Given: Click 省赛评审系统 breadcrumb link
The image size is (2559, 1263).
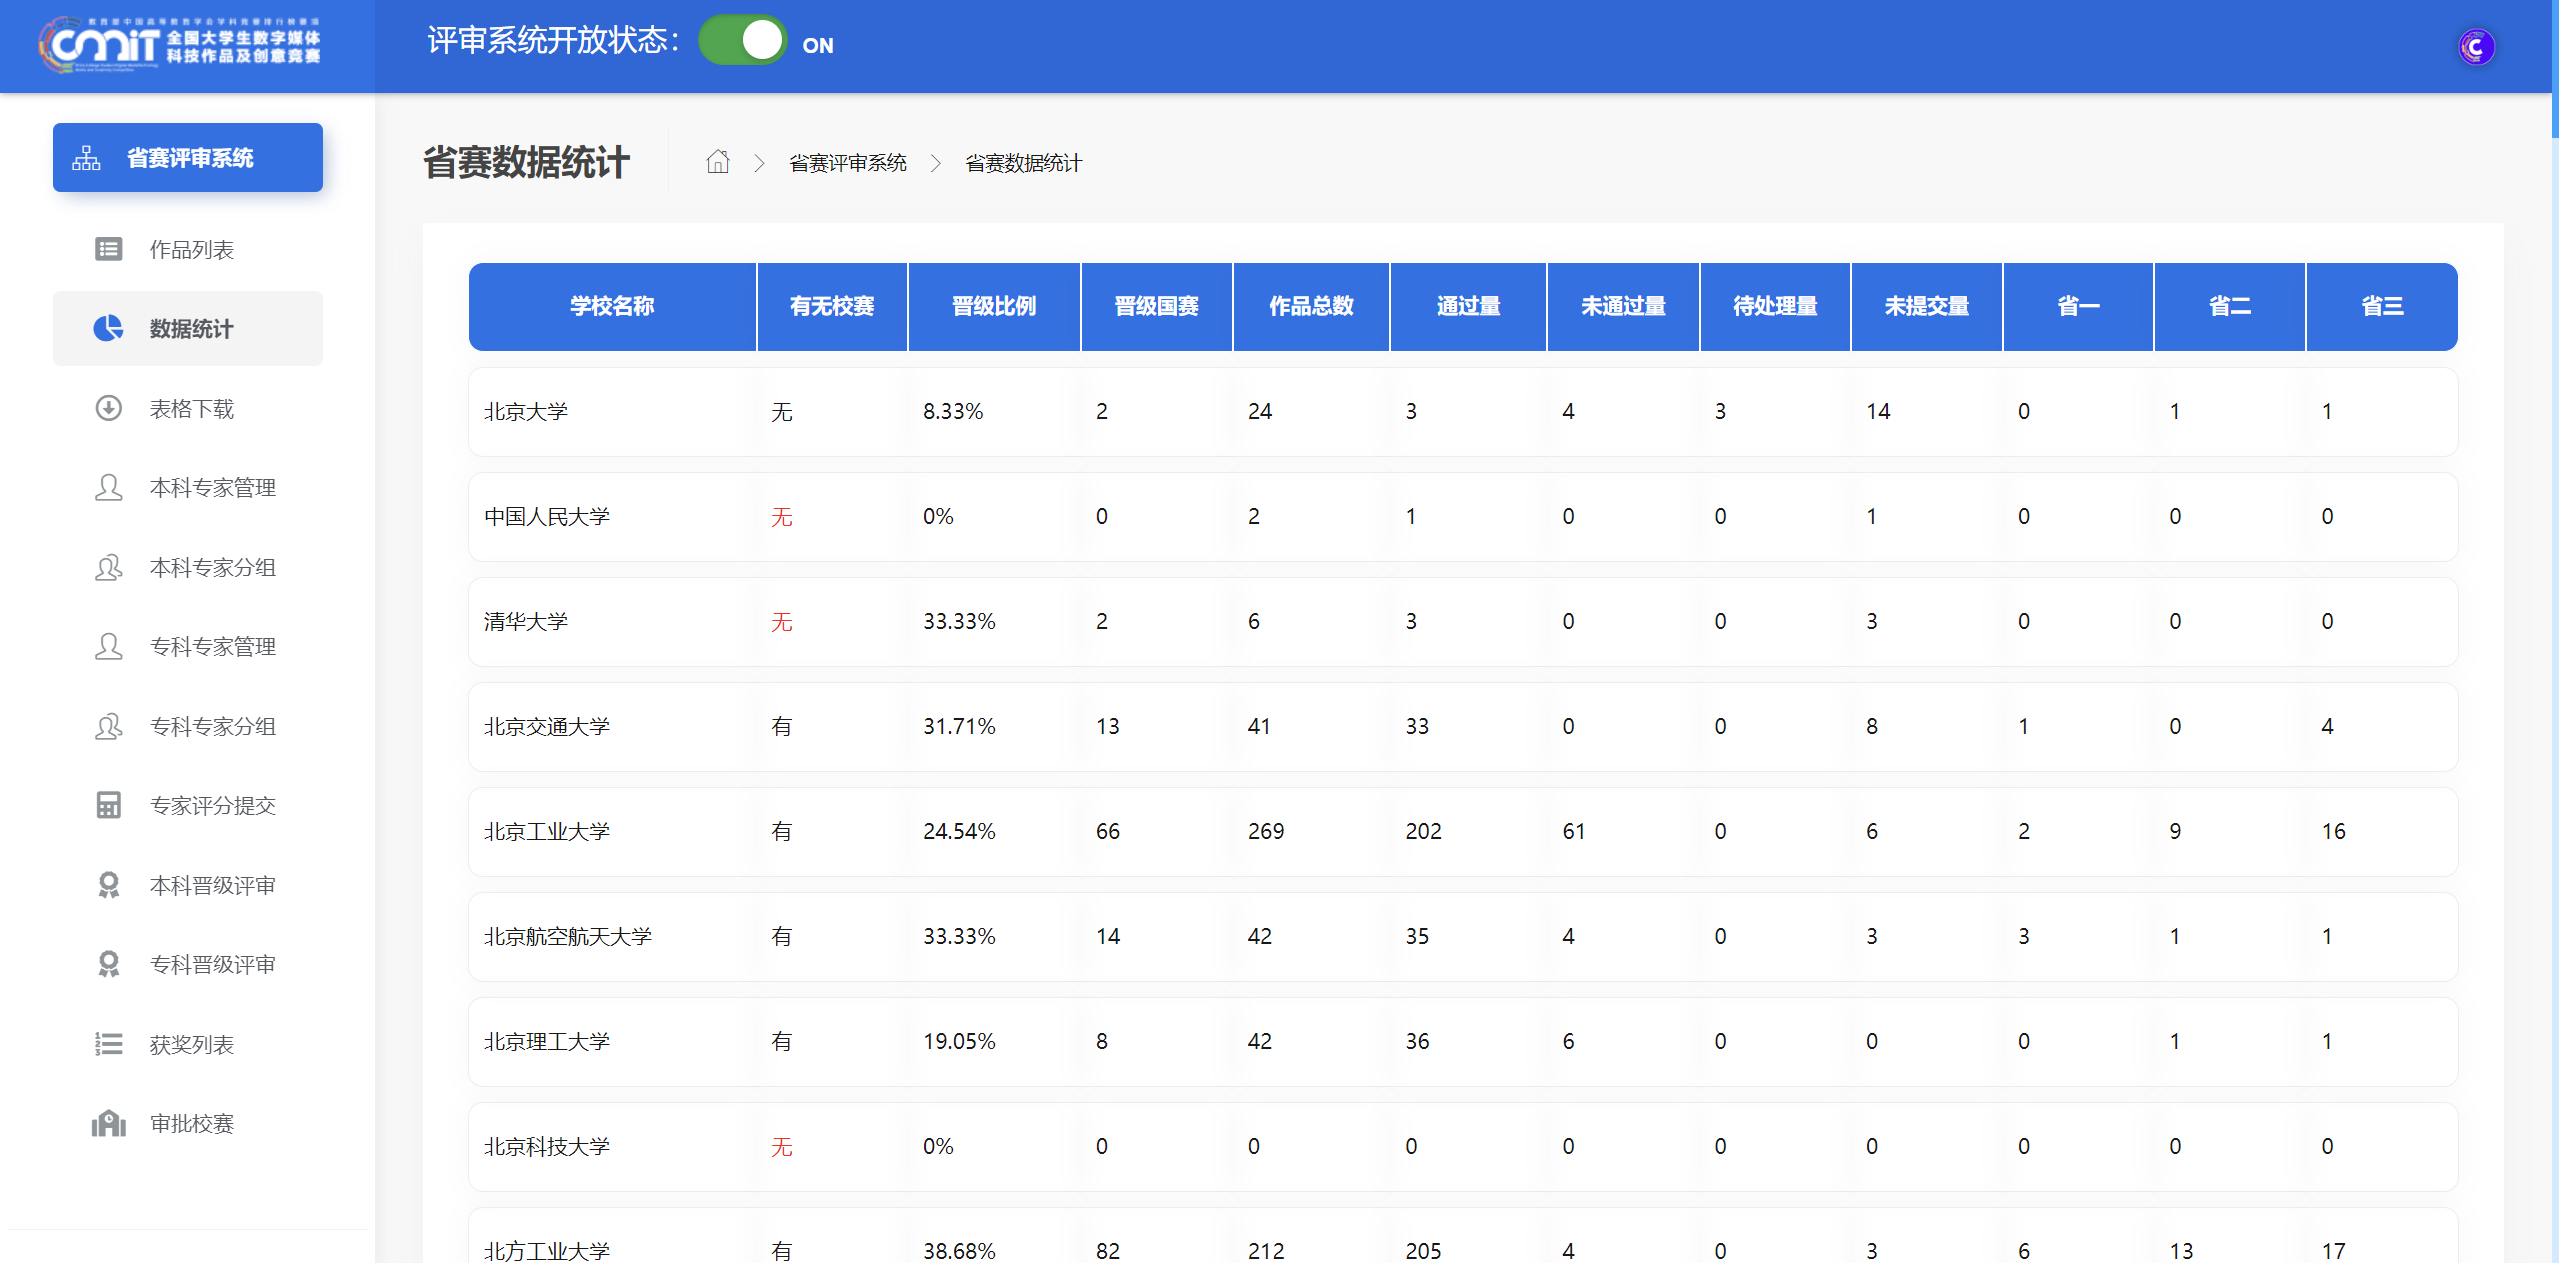Looking at the screenshot, I should click(847, 163).
